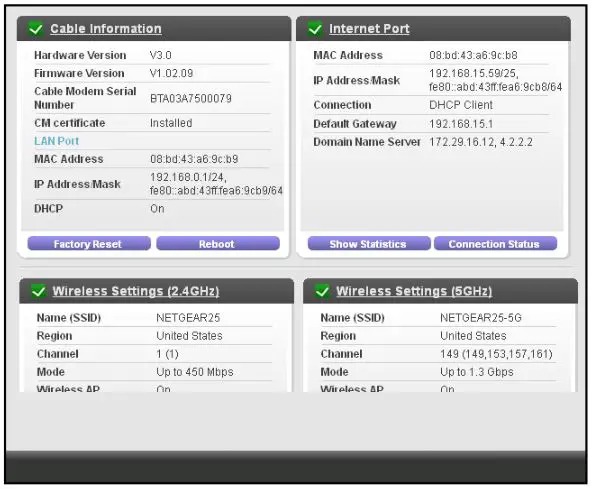Click the Factory Reset button
The image size is (591, 489).
pos(89,244)
